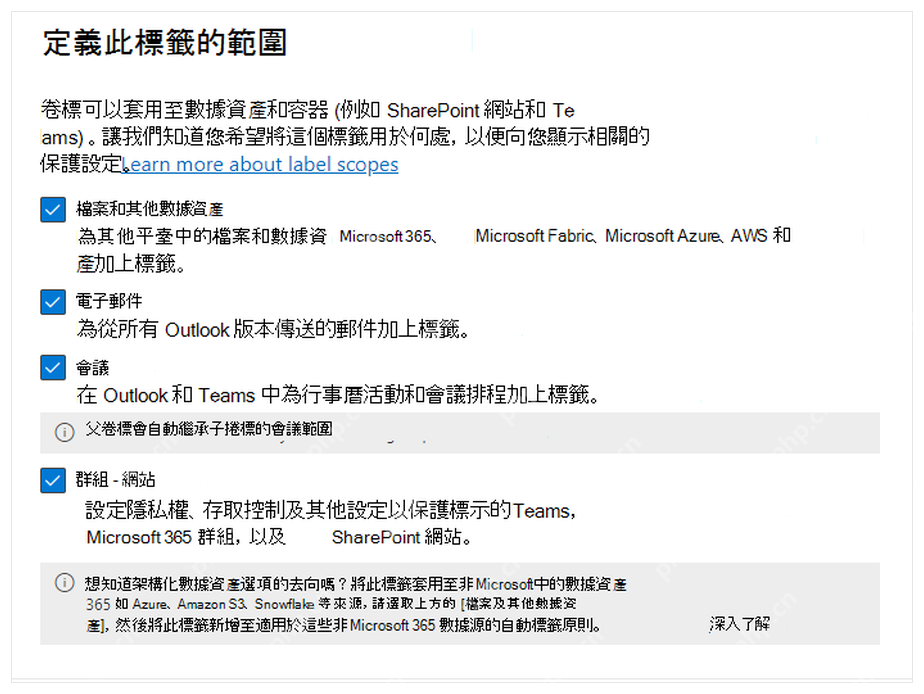Click the 設定隱私權、存取控制及其他設定 description line
The height and width of the screenshot is (694, 924).
tap(331, 510)
